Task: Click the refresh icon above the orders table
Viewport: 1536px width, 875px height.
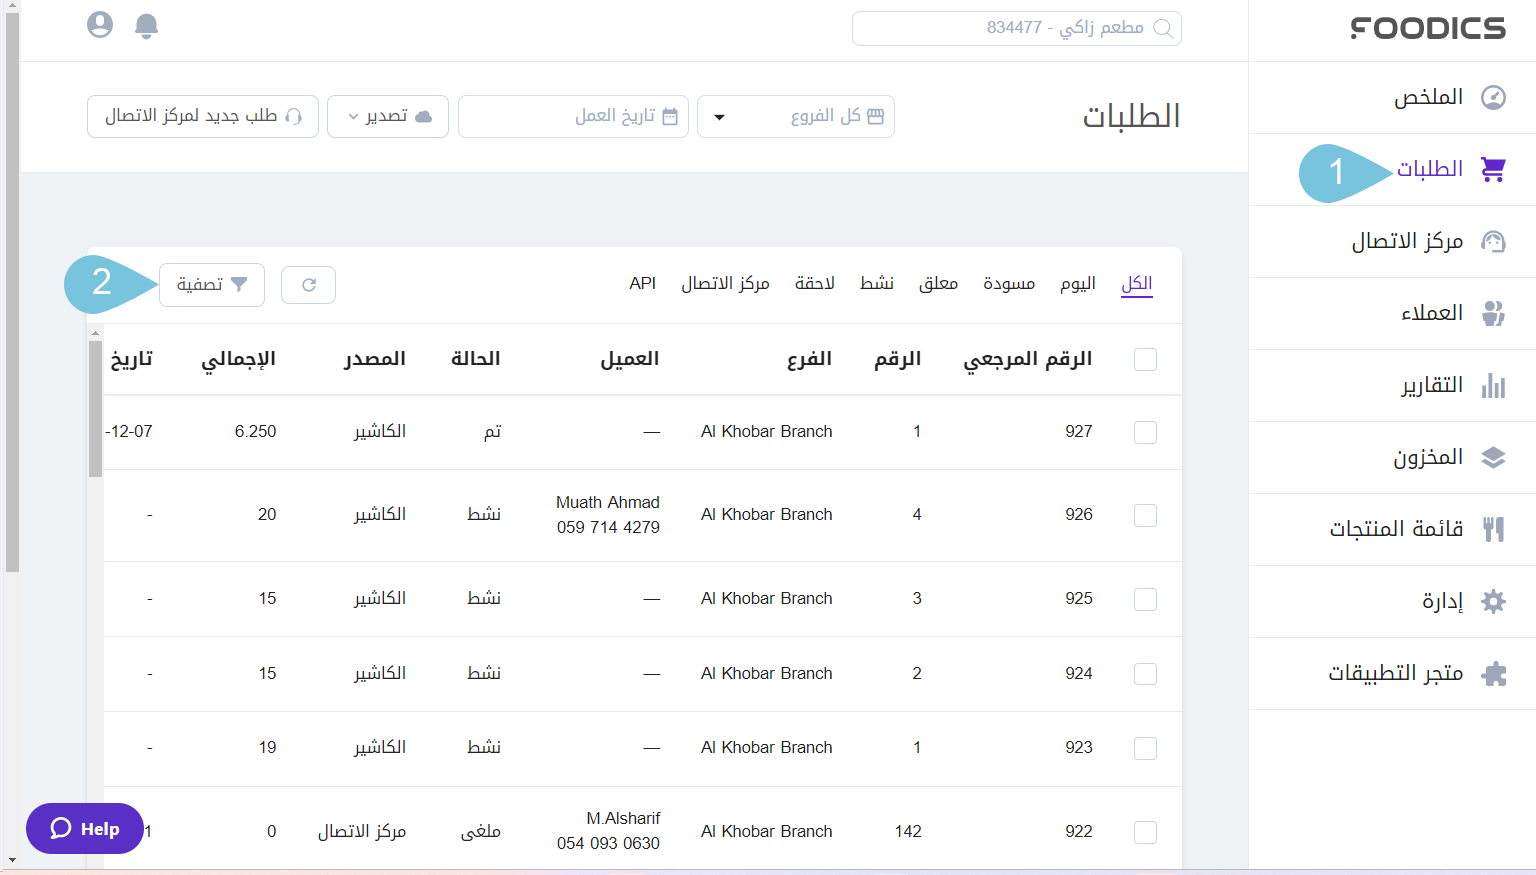Action: [x=308, y=285]
